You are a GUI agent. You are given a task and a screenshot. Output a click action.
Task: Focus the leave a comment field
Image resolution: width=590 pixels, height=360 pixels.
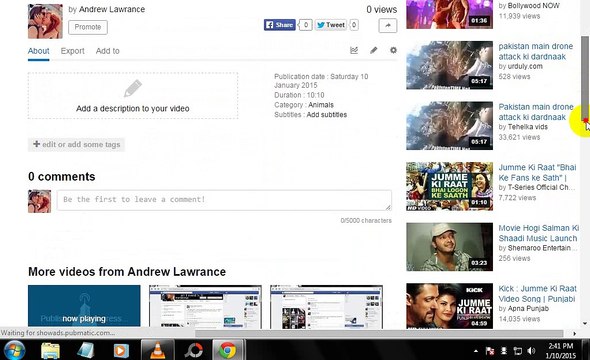tap(224, 200)
